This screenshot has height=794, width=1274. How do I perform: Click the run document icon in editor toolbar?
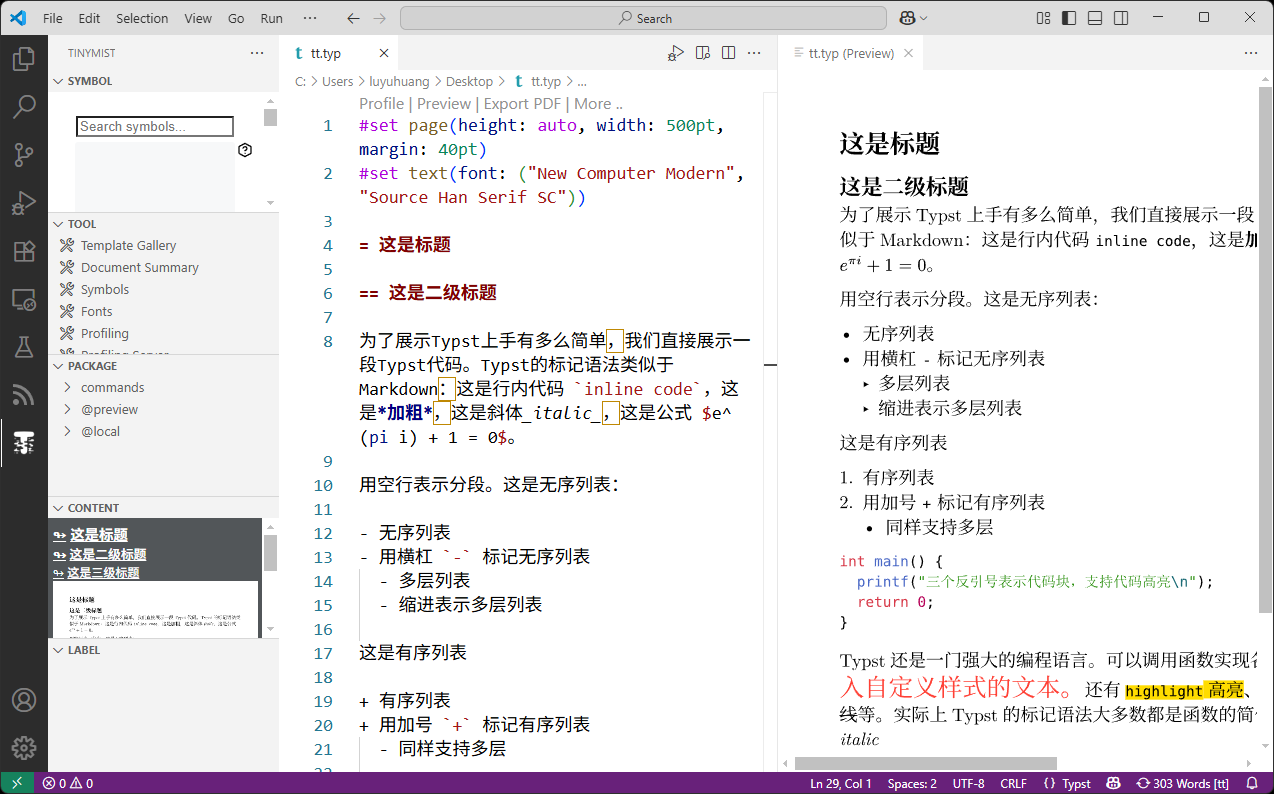coord(677,53)
